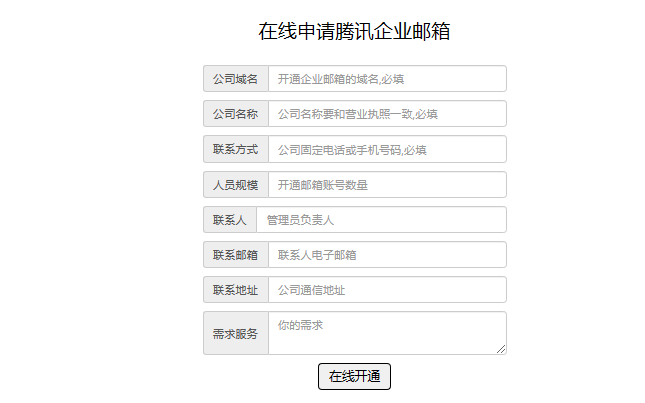Screen dimensions: 645x403
Task: Click the 需求服务 label
Action: click(236, 333)
